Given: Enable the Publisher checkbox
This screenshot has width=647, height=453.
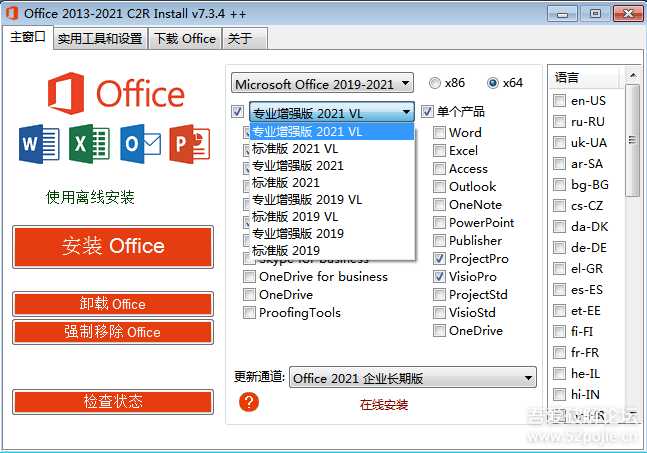Looking at the screenshot, I should (x=440, y=241).
